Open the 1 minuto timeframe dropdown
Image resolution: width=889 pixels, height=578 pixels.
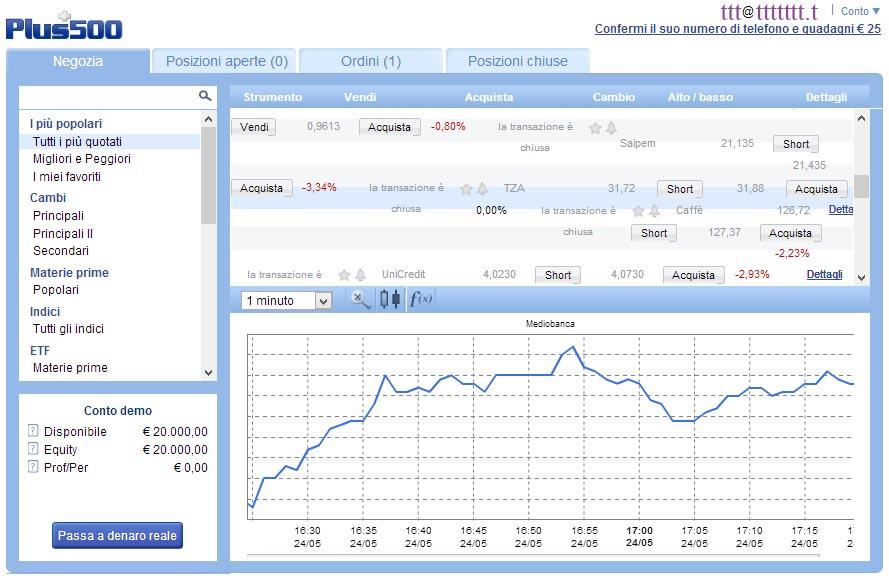click(286, 301)
